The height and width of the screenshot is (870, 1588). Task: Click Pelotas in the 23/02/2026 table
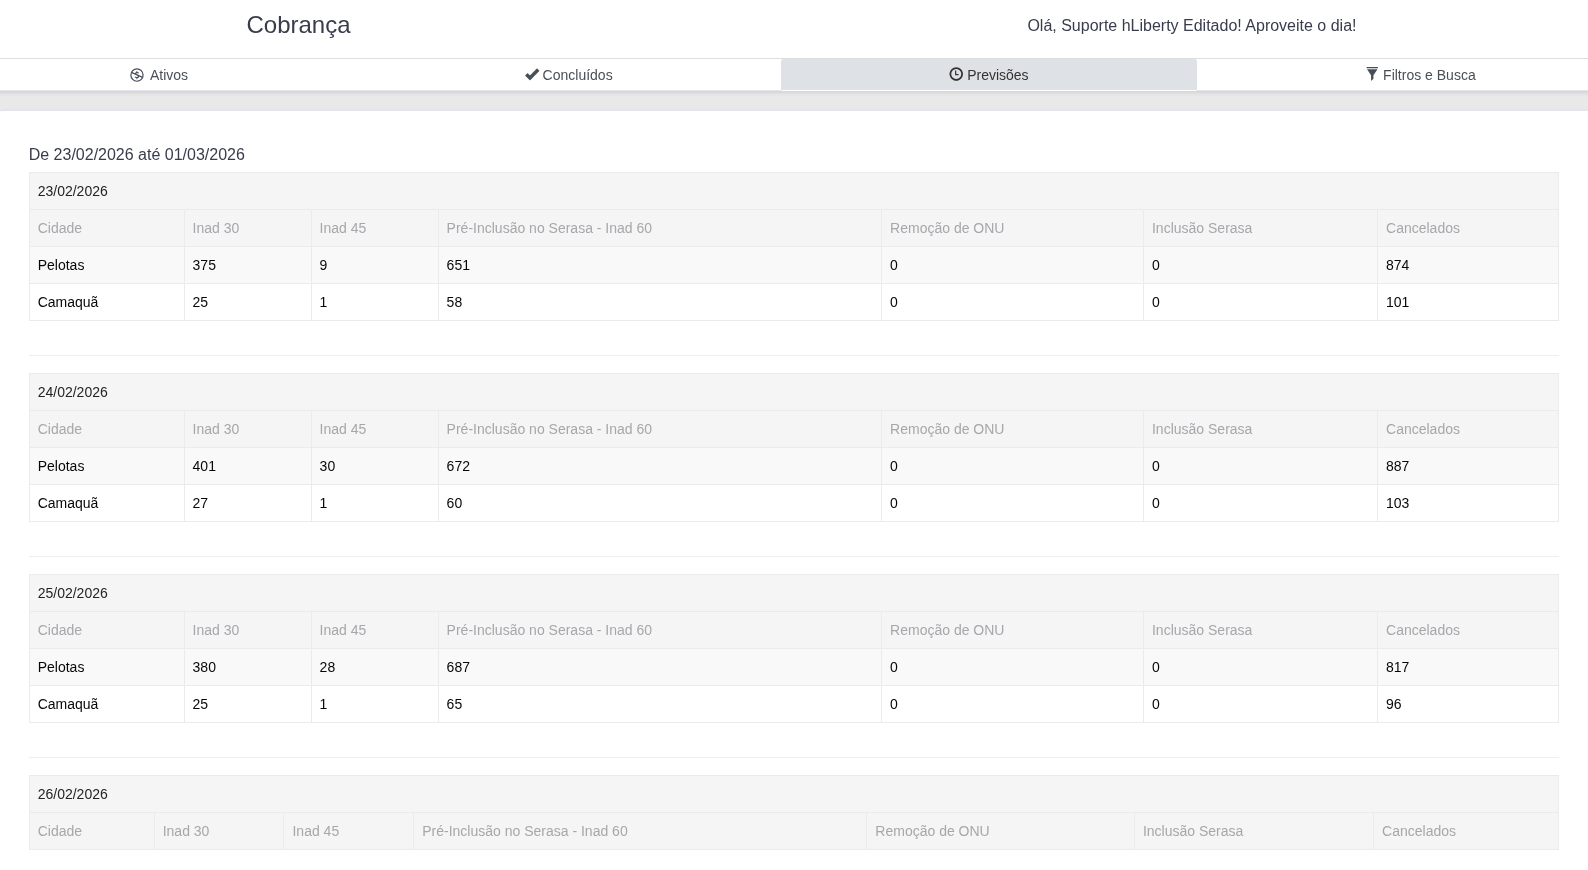pyautogui.click(x=61, y=265)
